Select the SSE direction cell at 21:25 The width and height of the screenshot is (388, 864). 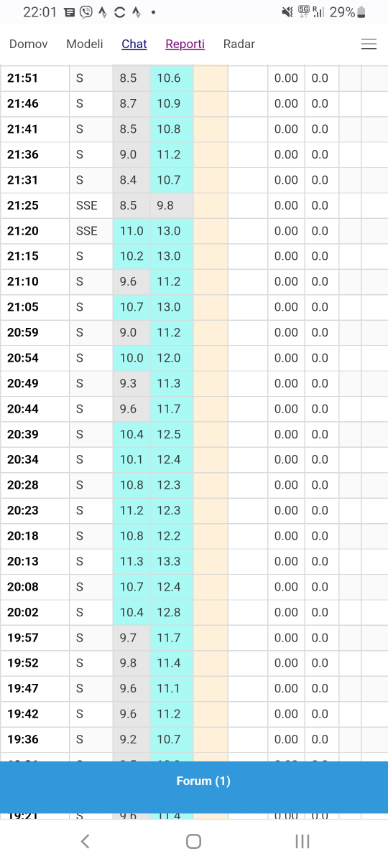click(x=91, y=206)
